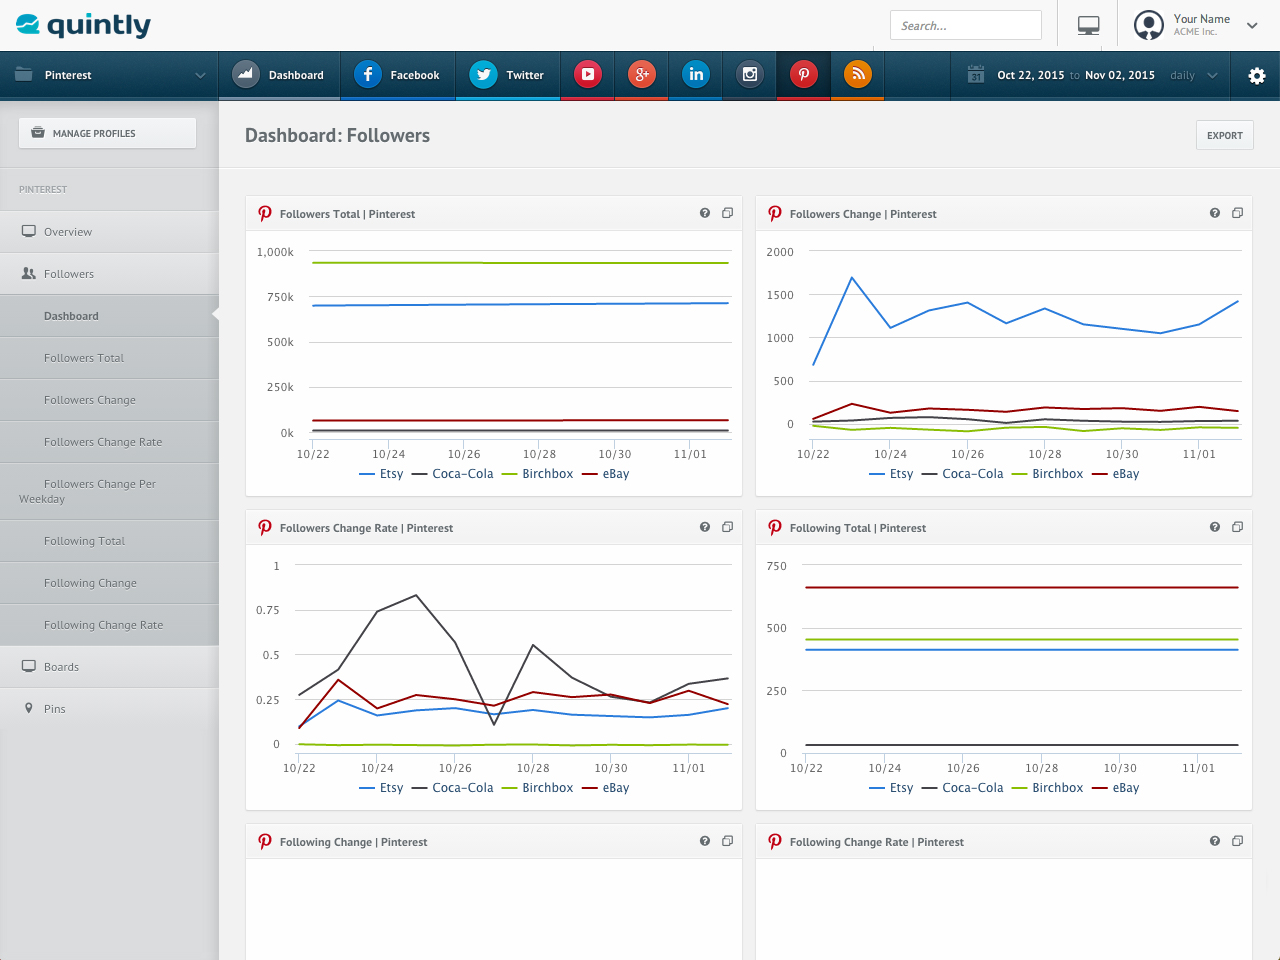
Task: Click the calendar icon beside date range
Action: (x=976, y=75)
